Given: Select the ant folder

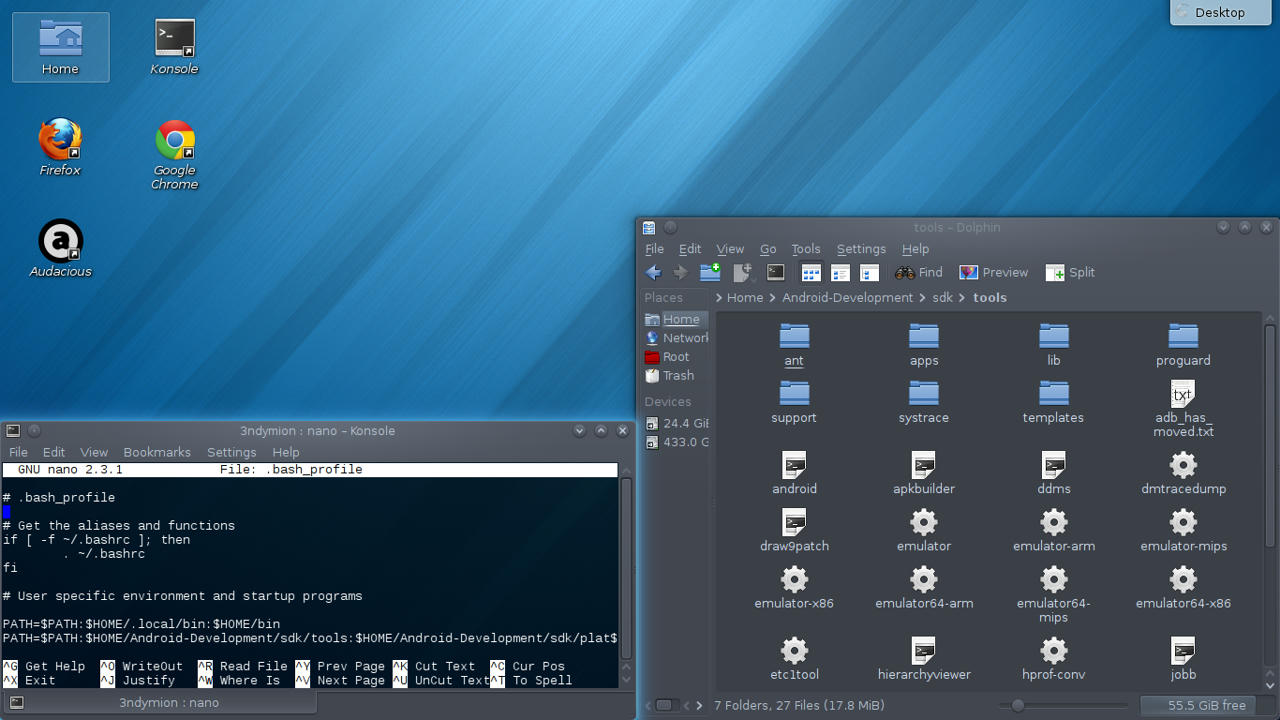Looking at the screenshot, I should click(794, 345).
